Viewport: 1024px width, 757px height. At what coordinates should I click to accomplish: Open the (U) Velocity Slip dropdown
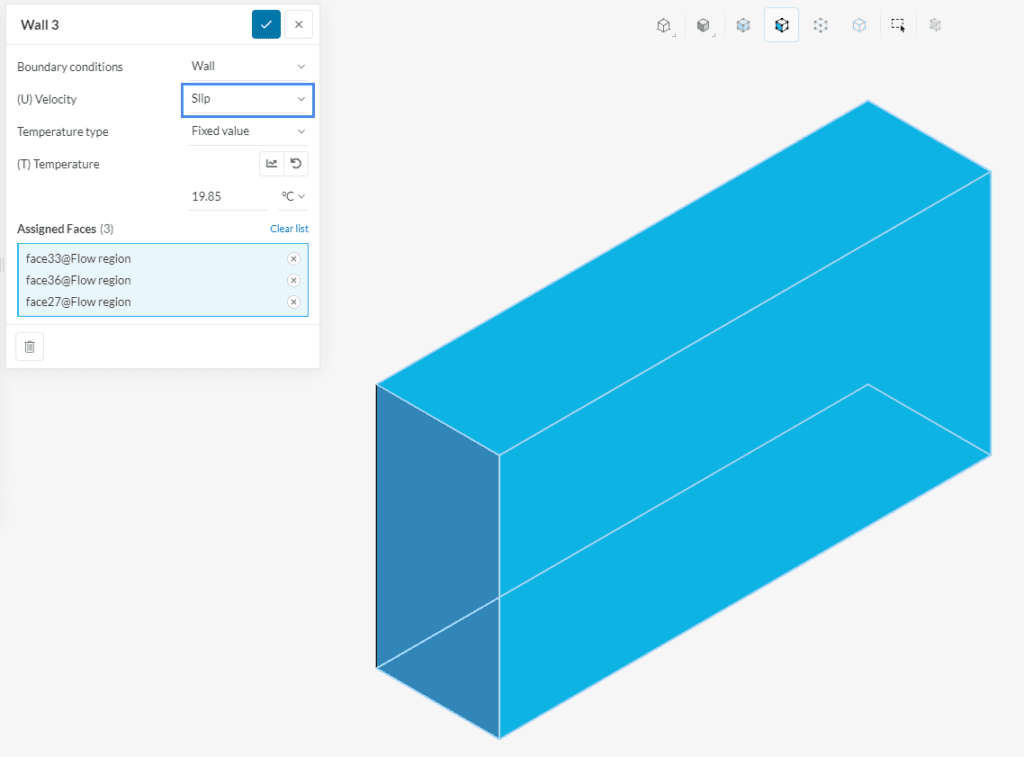(247, 99)
